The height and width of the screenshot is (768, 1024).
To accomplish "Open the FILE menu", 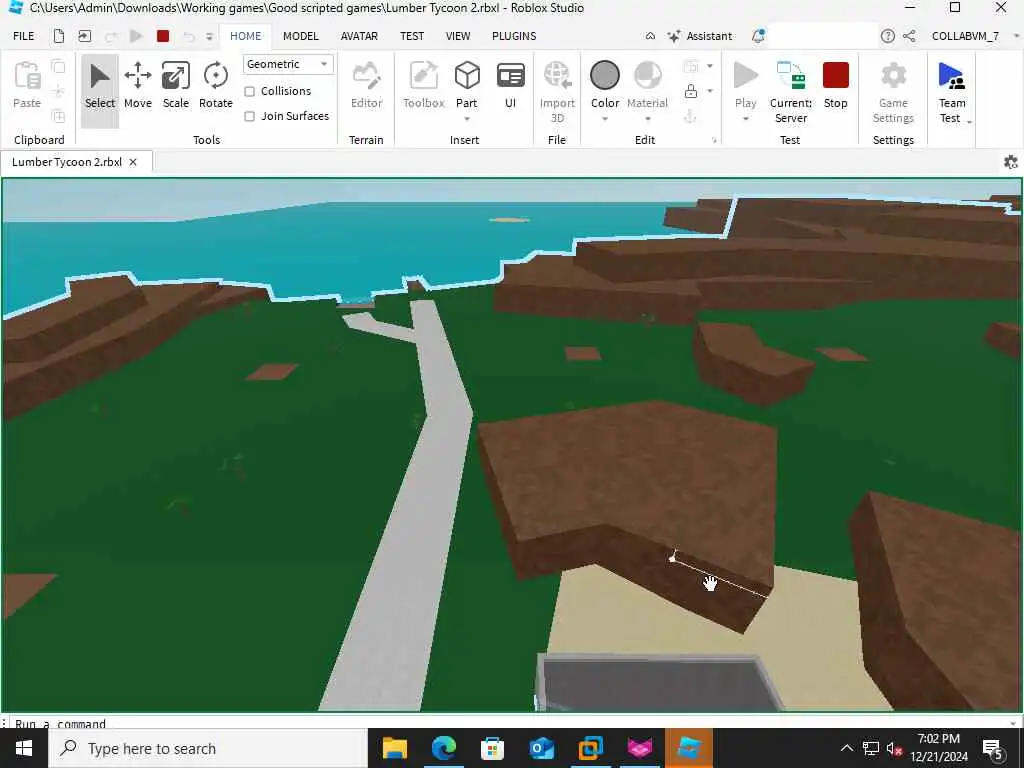I will point(24,36).
